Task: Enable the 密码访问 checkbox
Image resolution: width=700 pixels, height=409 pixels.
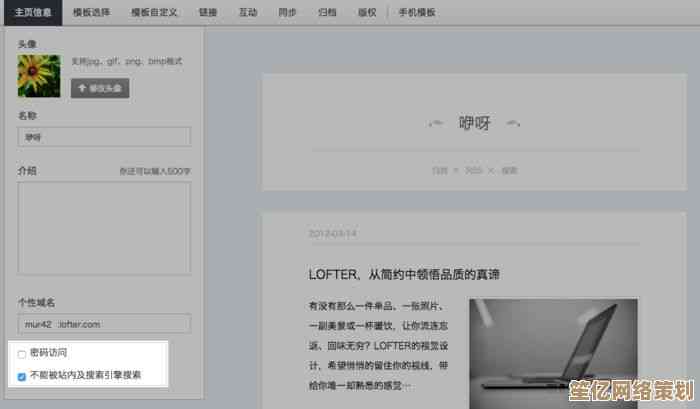Action: (22, 354)
